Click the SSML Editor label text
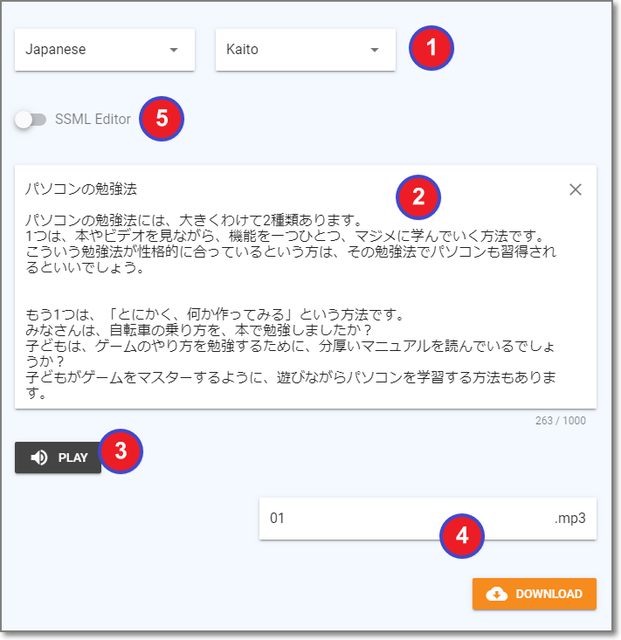Viewport: 621px width, 640px height. pos(93,119)
